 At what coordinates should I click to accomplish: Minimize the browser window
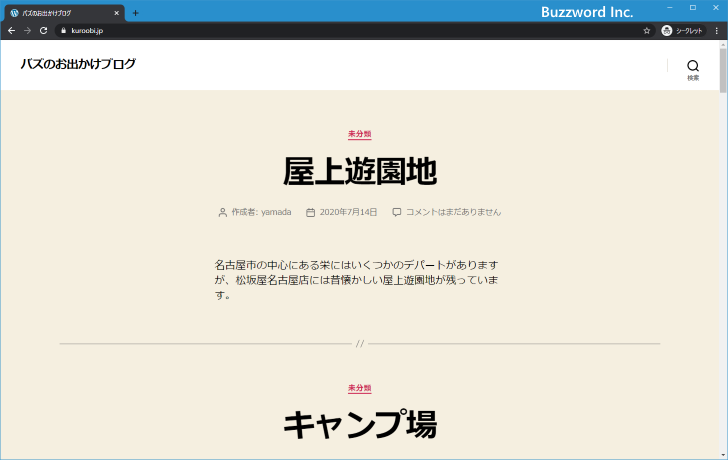coord(670,7)
